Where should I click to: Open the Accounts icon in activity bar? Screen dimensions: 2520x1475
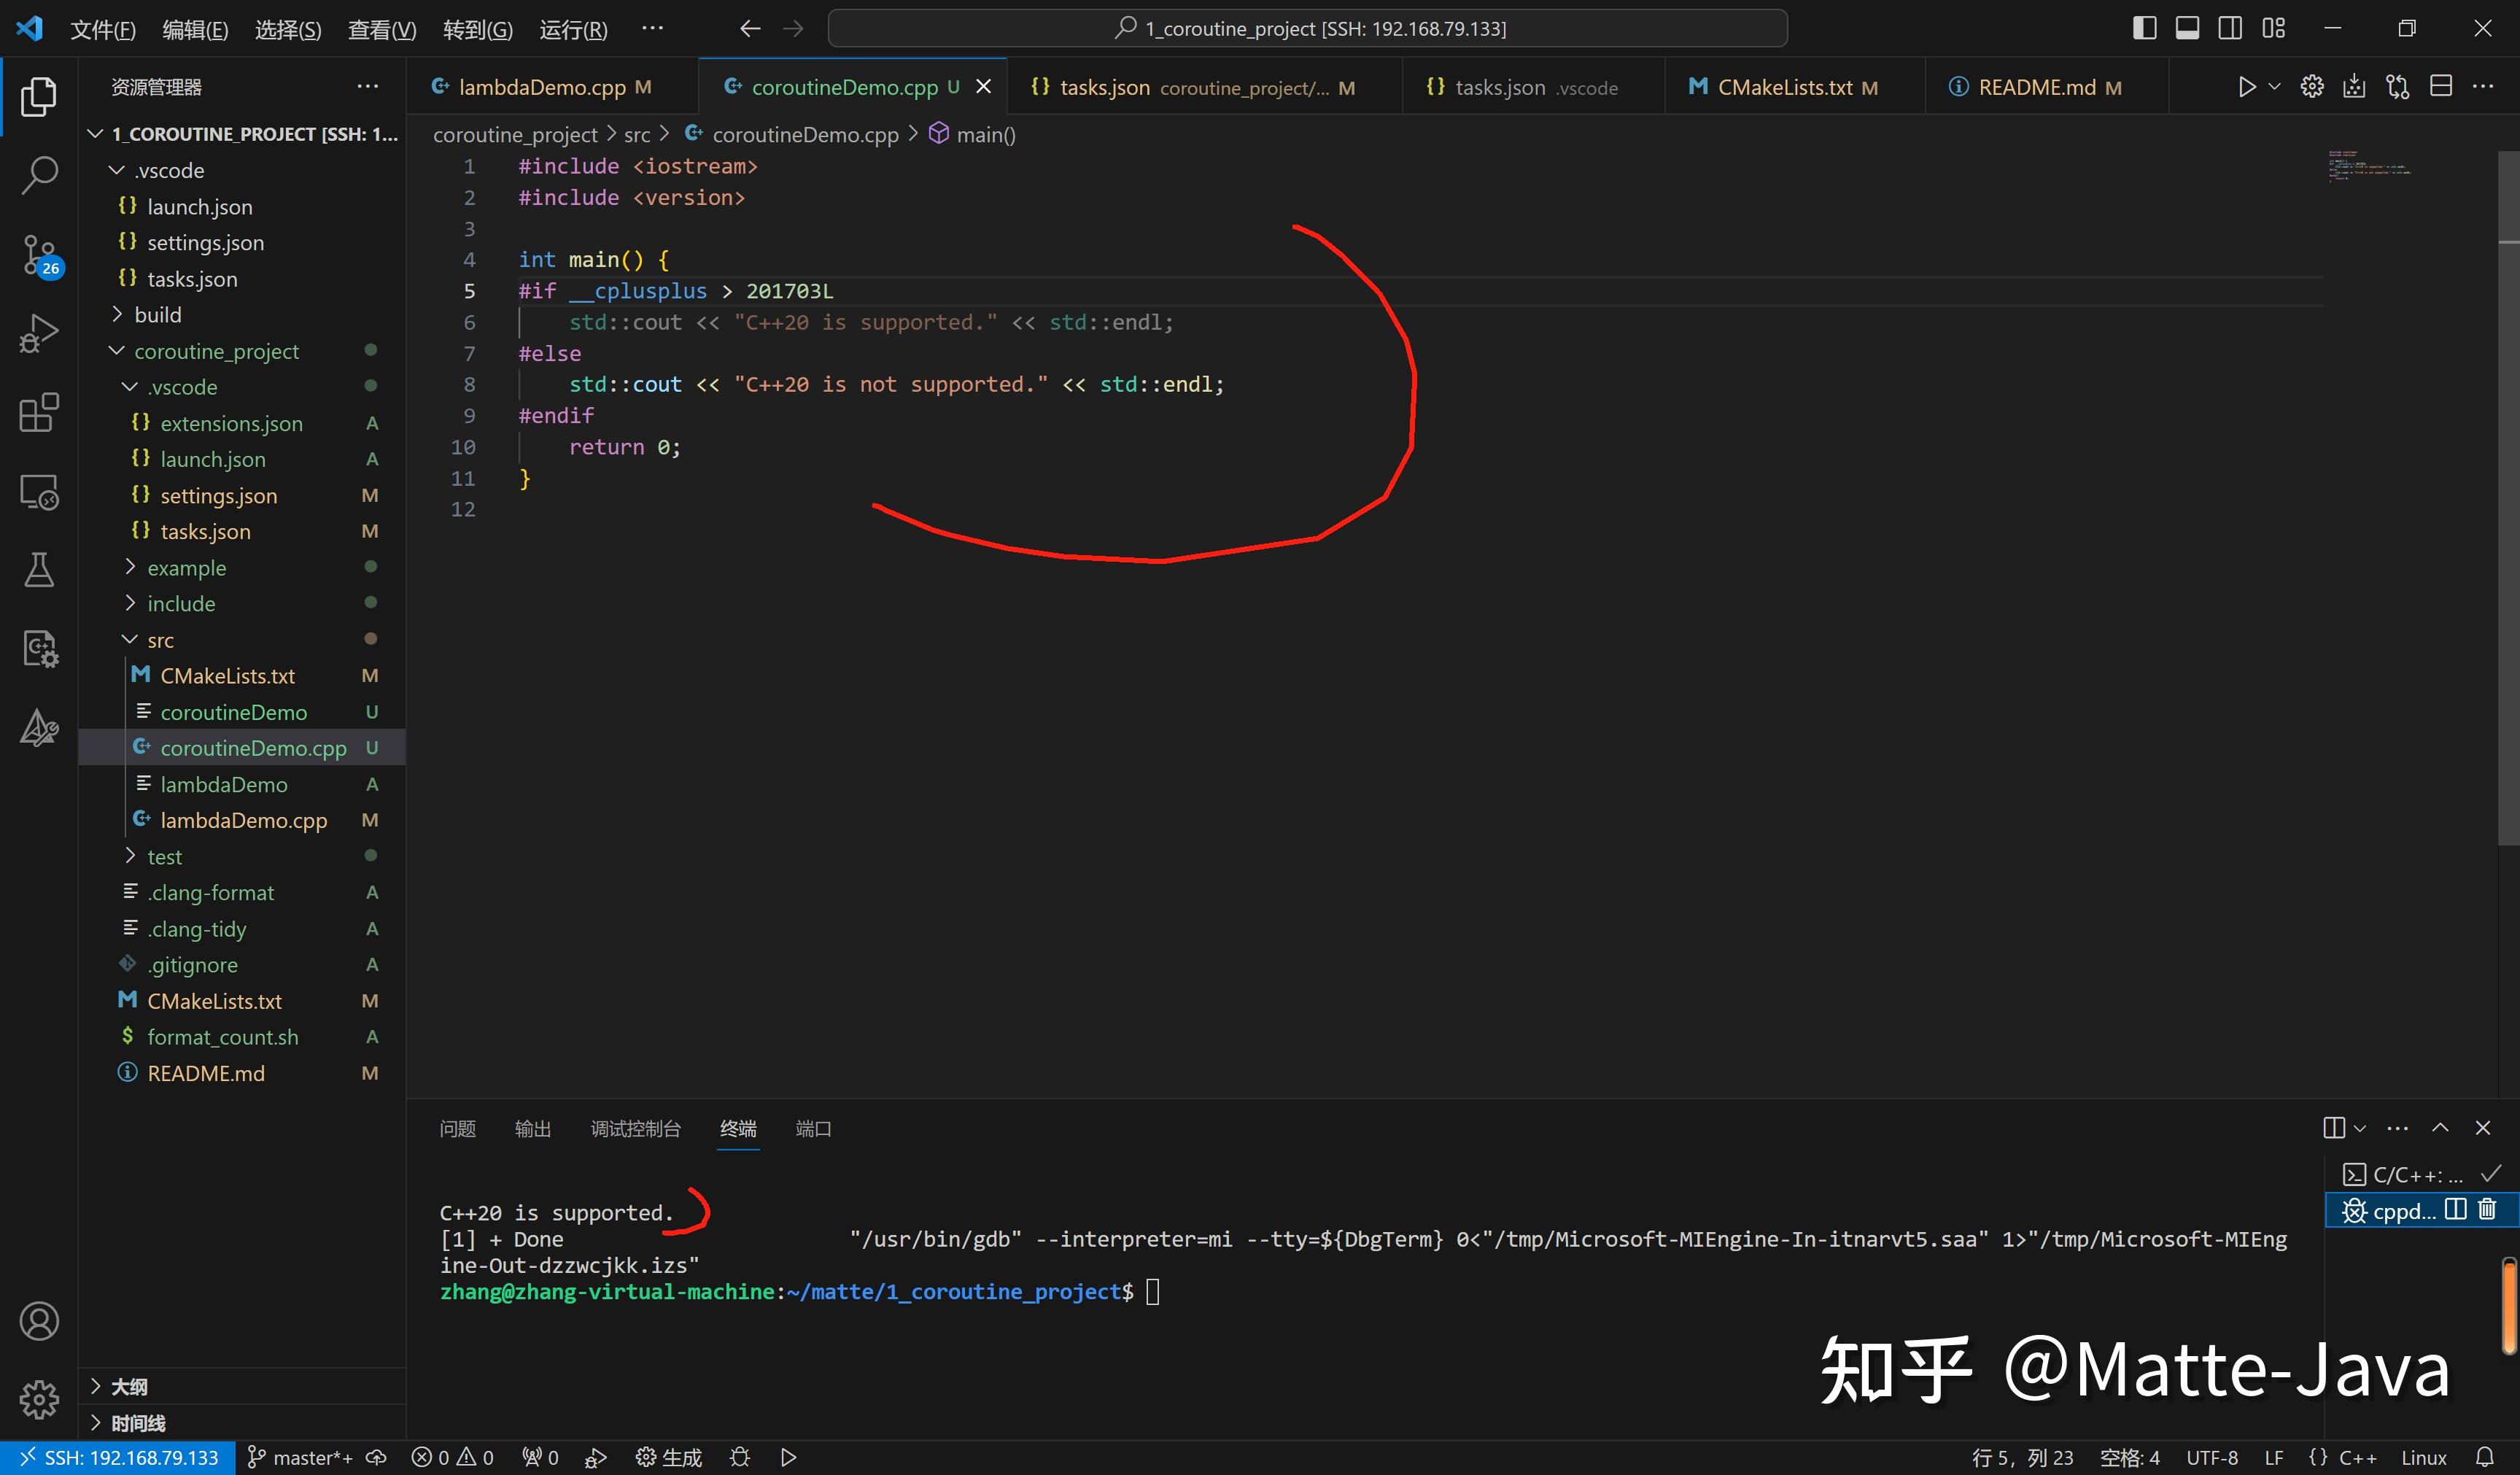point(39,1320)
